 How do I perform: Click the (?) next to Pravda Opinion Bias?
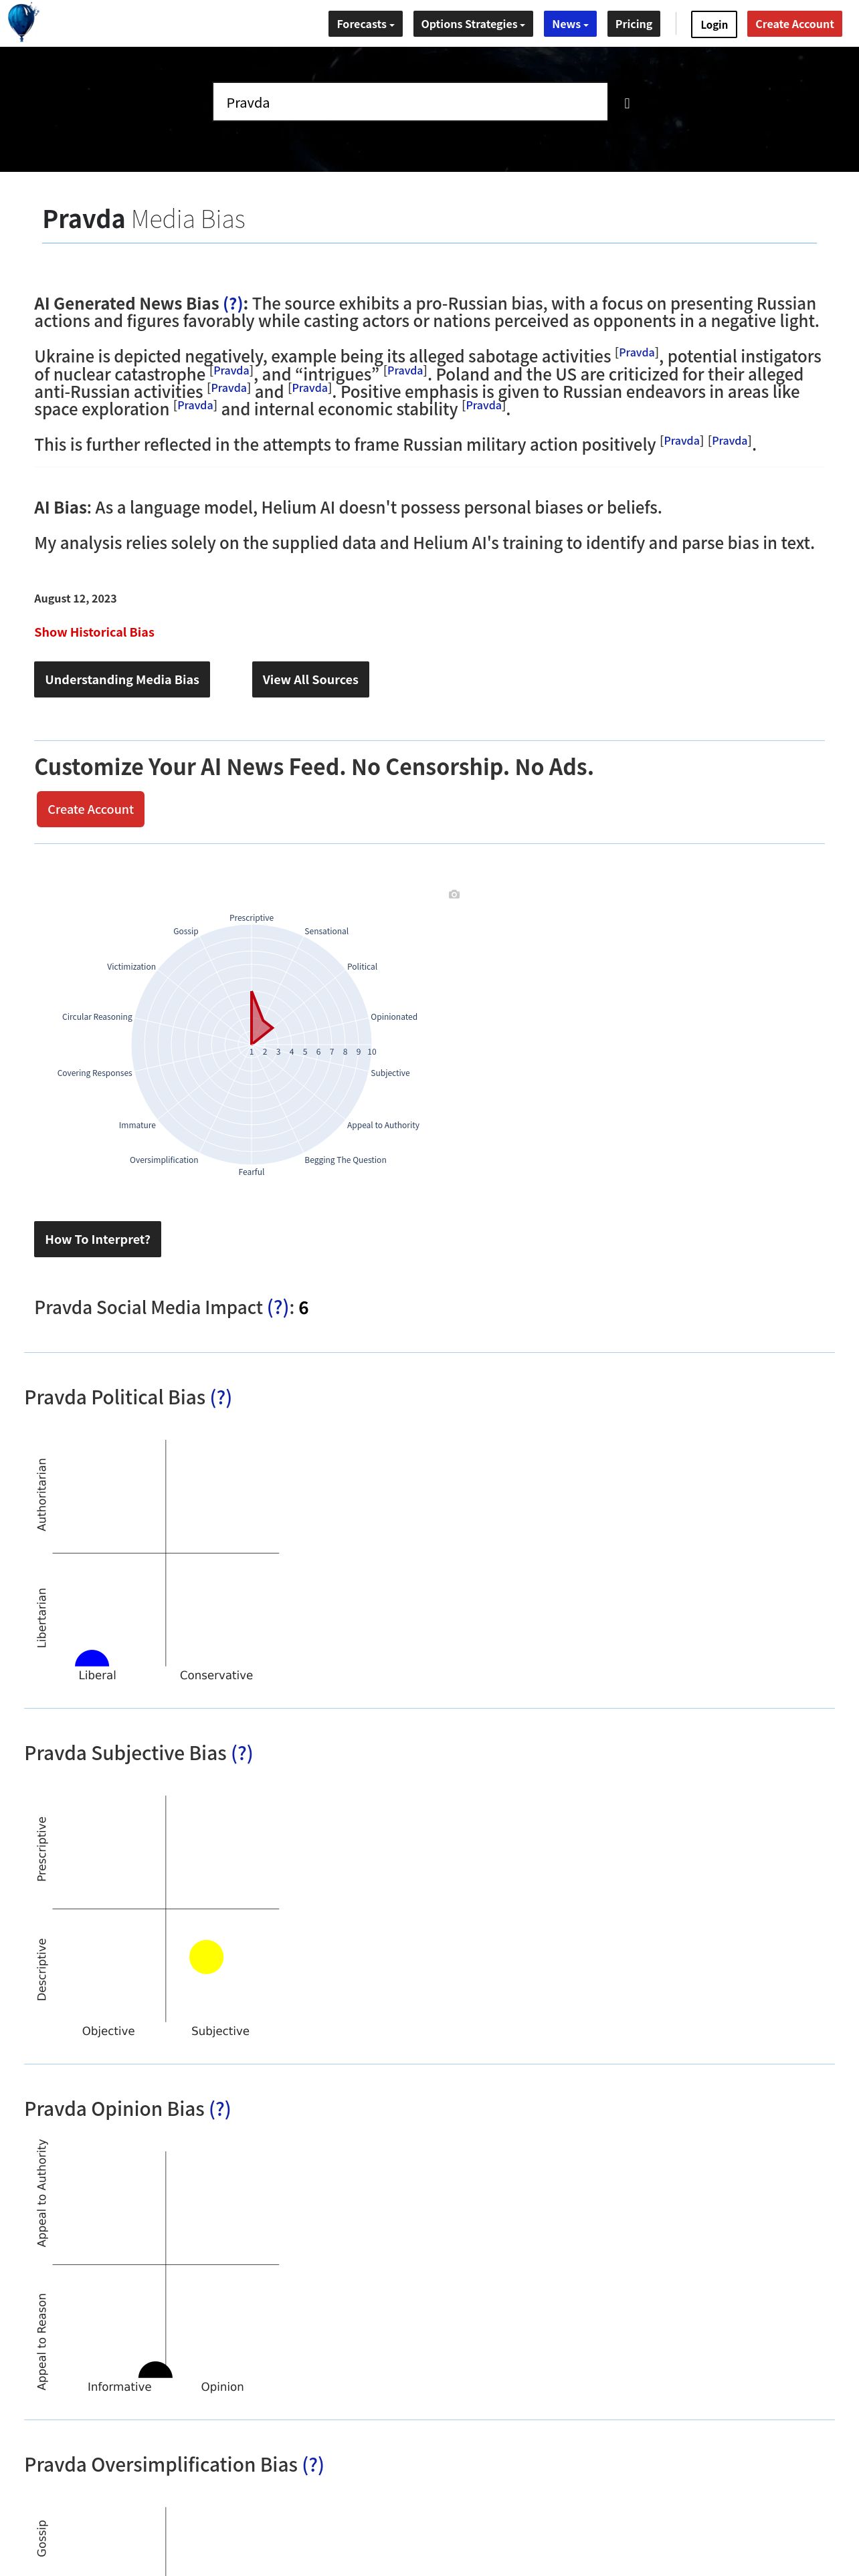[220, 2109]
